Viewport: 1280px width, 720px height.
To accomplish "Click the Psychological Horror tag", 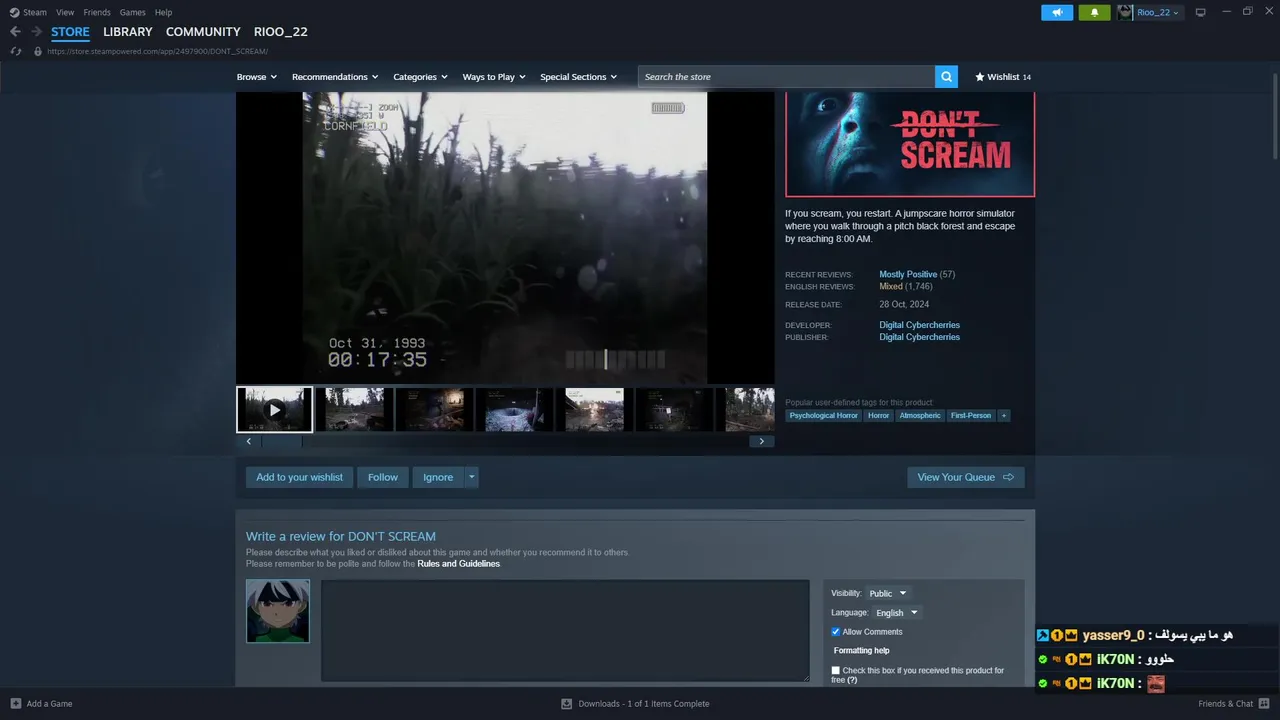I will (823, 415).
